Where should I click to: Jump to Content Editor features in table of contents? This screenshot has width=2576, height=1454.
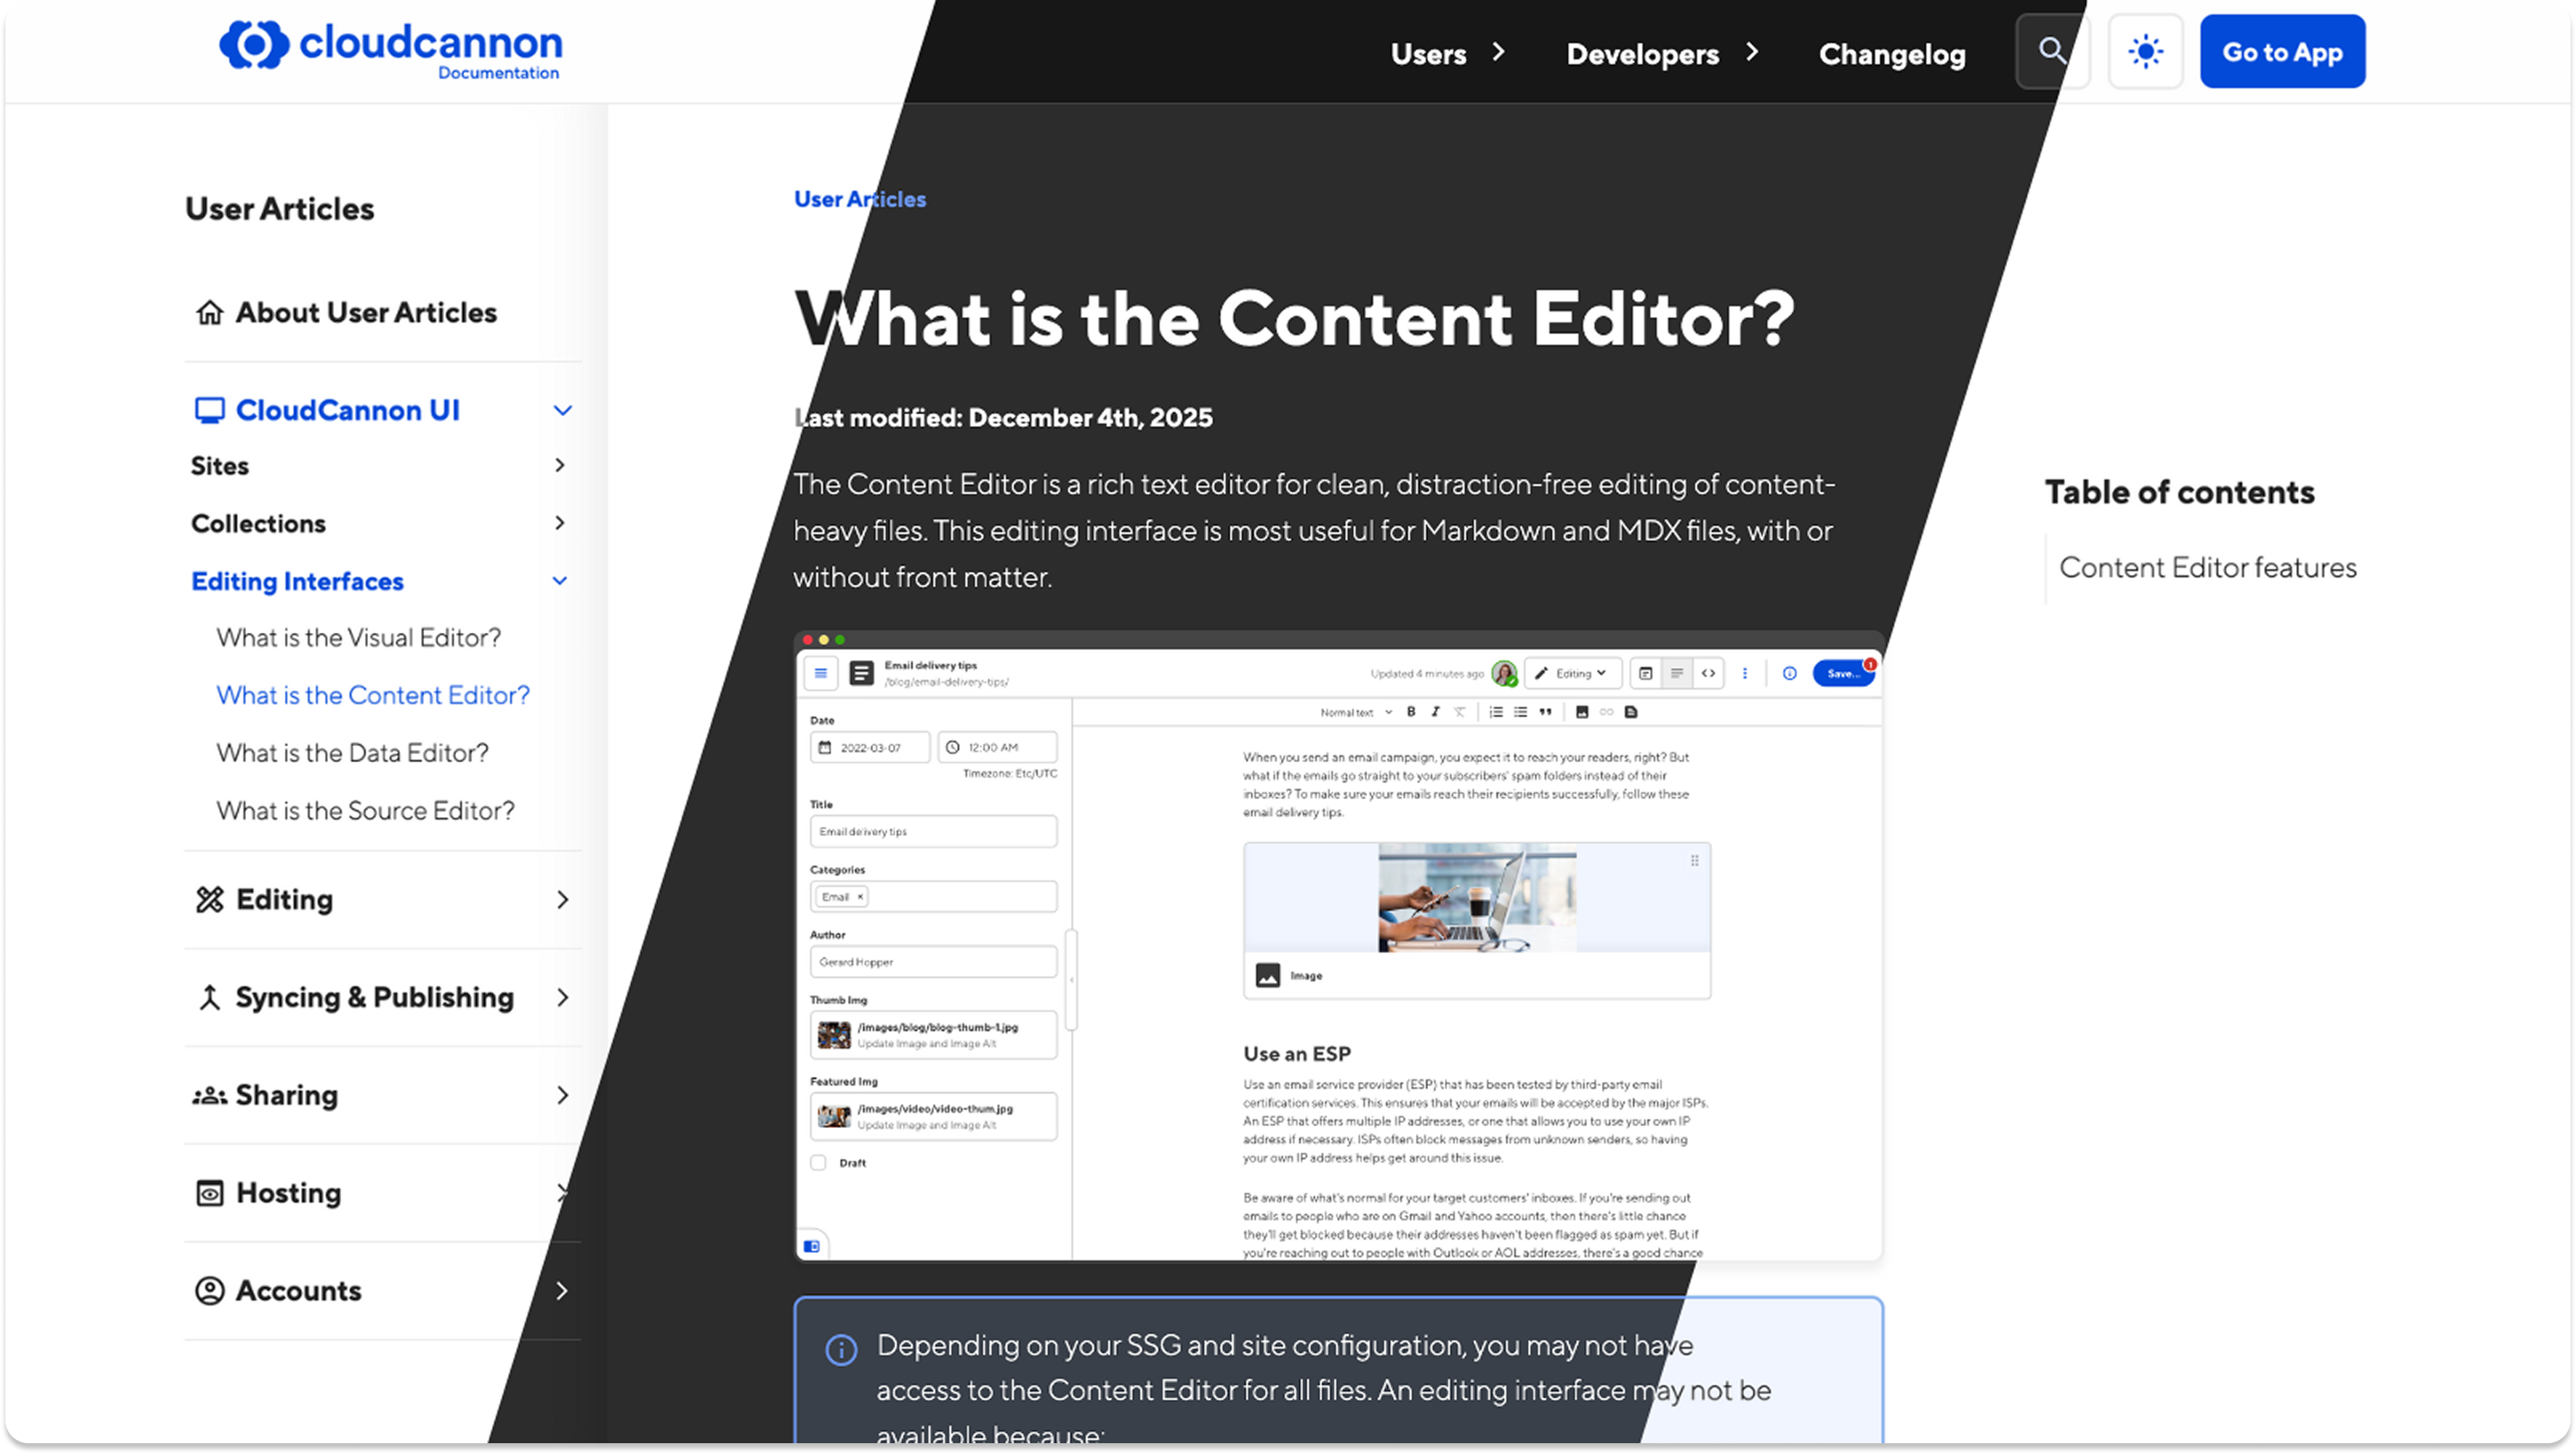tap(2208, 567)
